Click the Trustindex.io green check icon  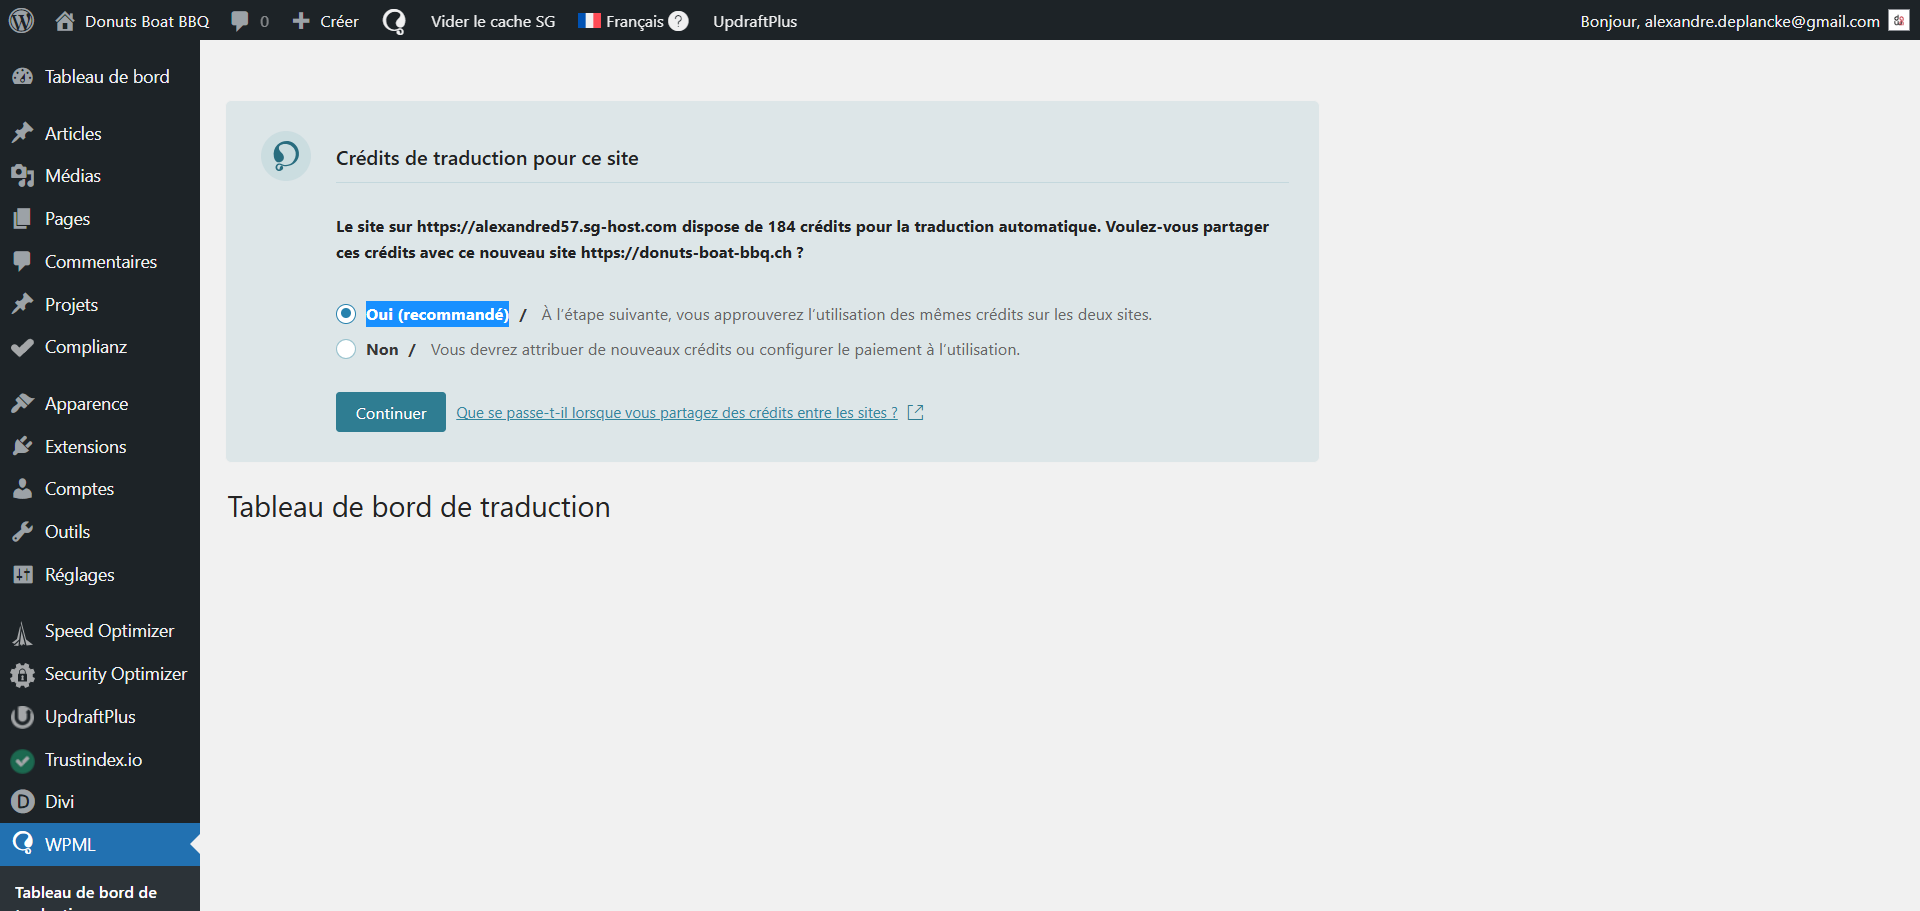22,760
